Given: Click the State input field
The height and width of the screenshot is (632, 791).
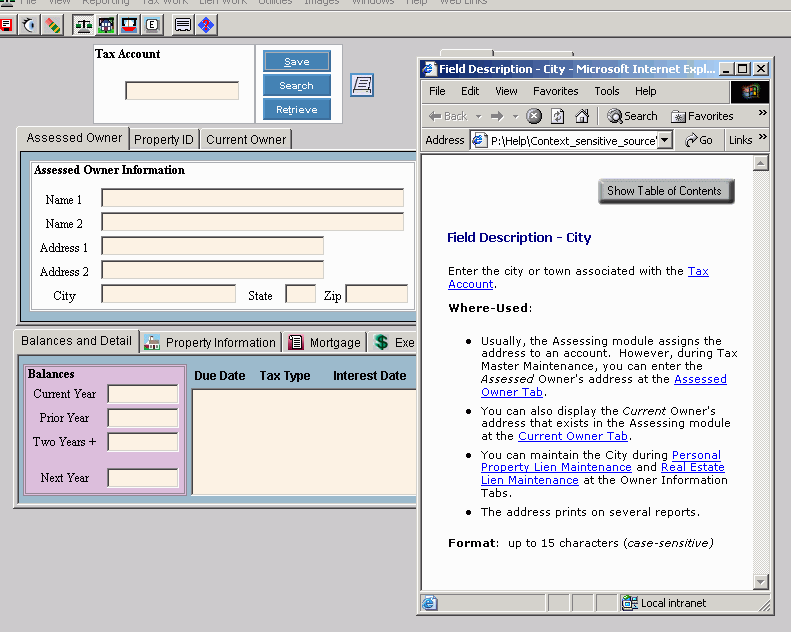Looking at the screenshot, I should (x=301, y=294).
